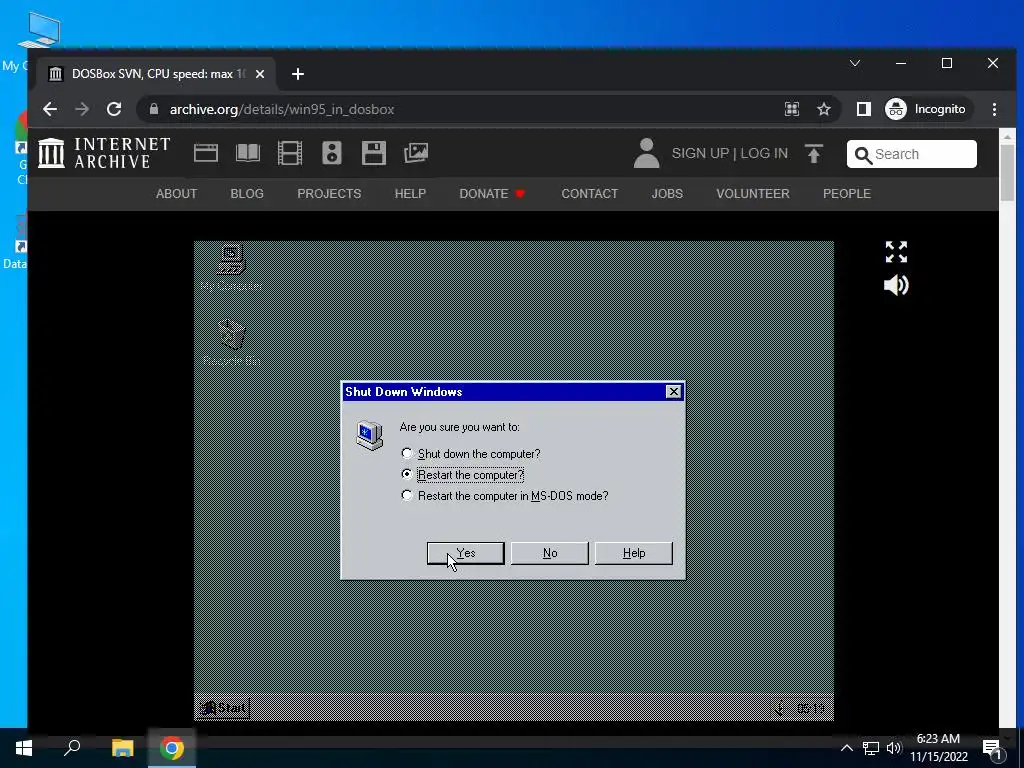
Task: Open Windows taskbar search
Action: pos(72,748)
